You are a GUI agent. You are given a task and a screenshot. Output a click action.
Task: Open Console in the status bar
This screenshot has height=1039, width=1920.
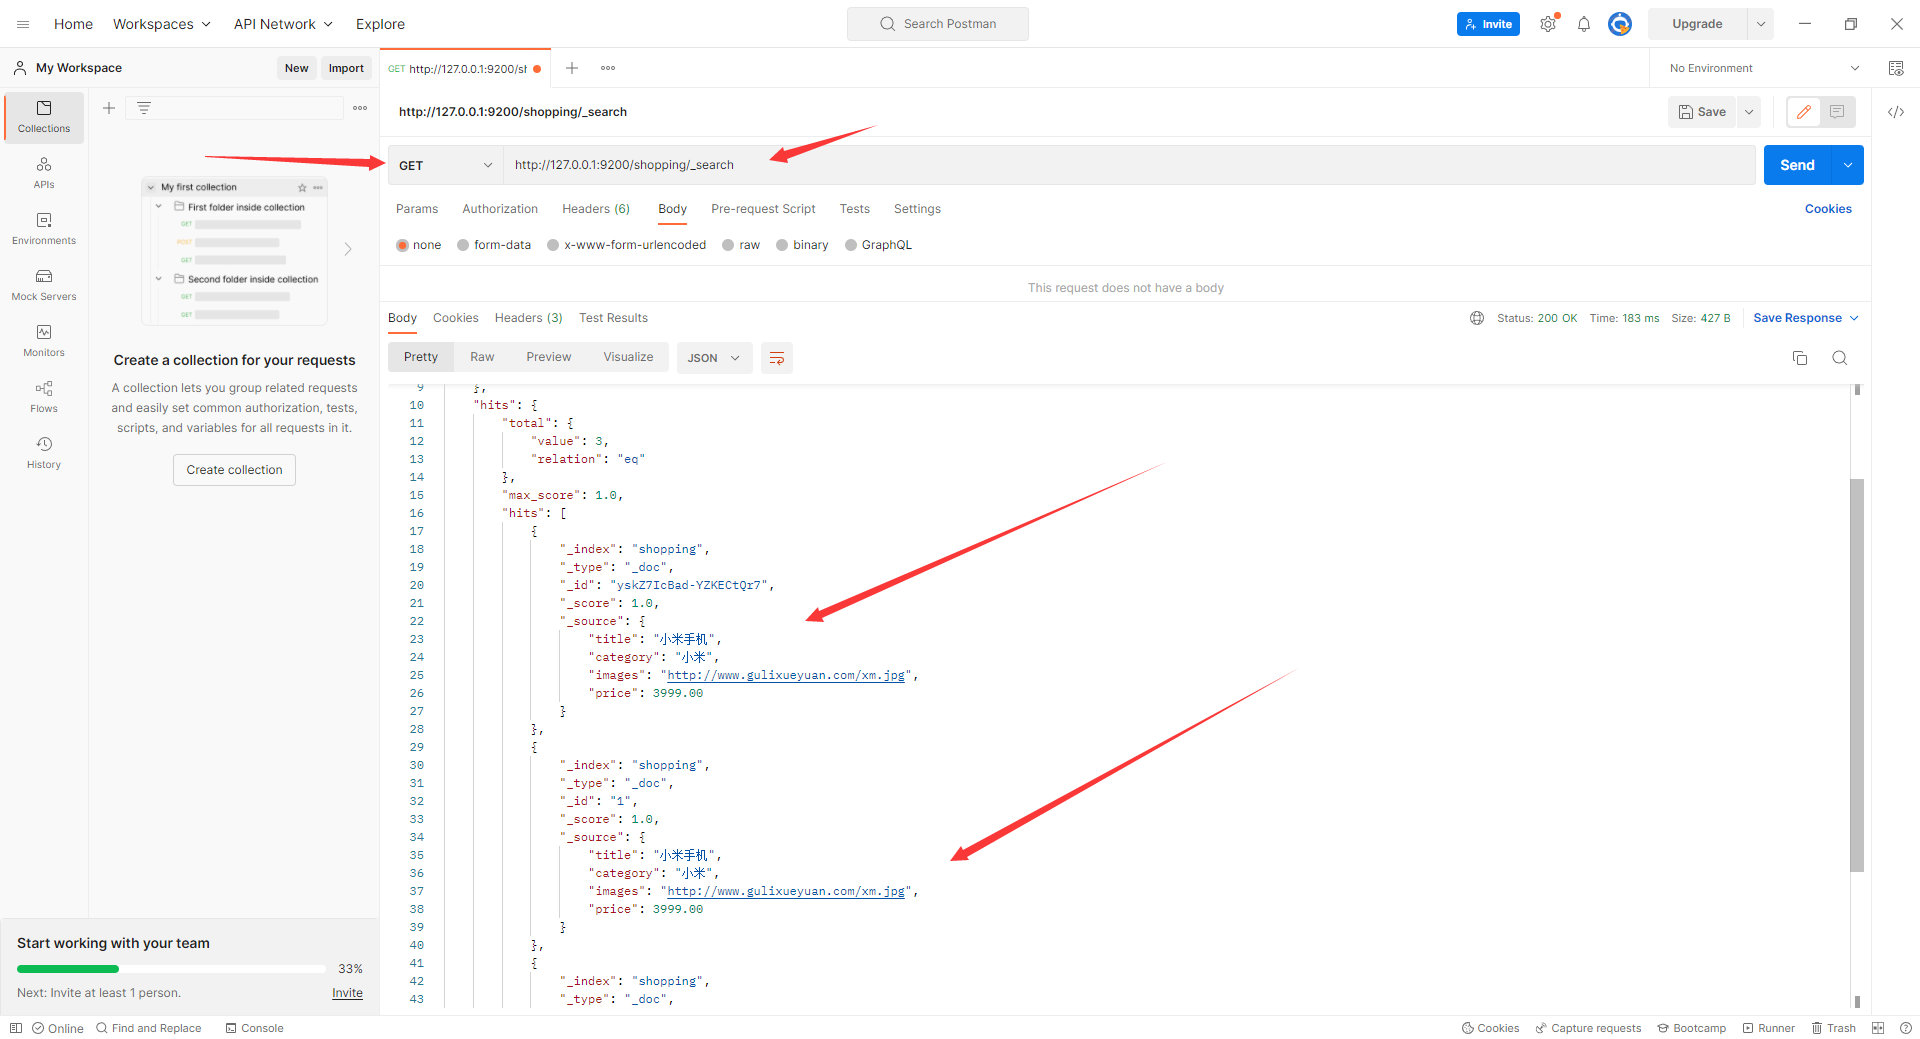pos(255,1028)
